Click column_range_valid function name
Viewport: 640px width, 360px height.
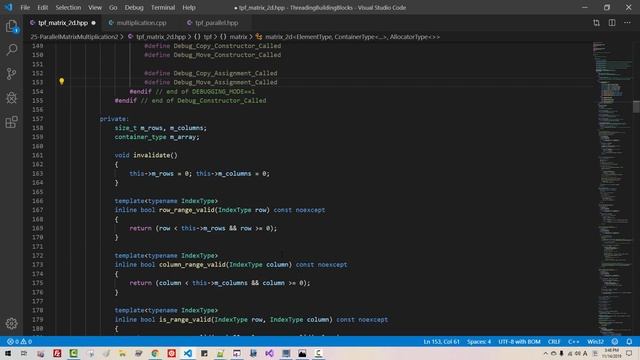[192, 264]
